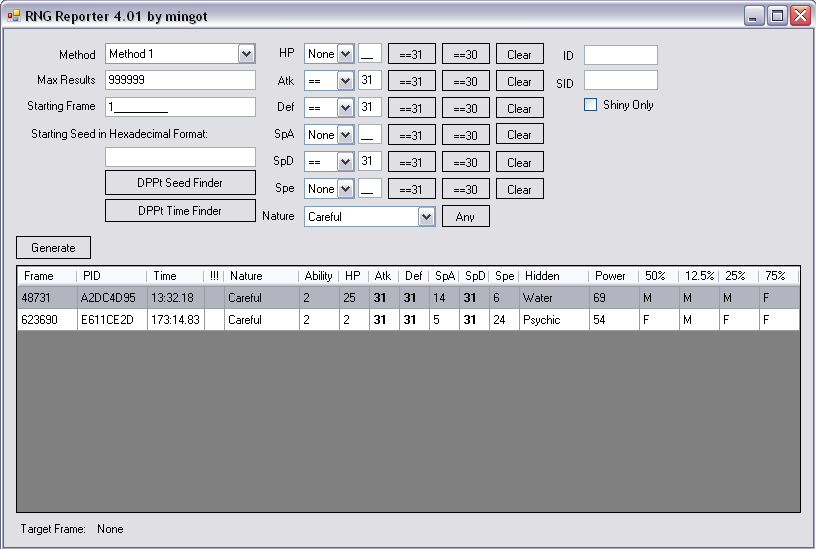816x549 pixels.
Task: Click the Time cell 173:14.83
Action: tap(176, 320)
